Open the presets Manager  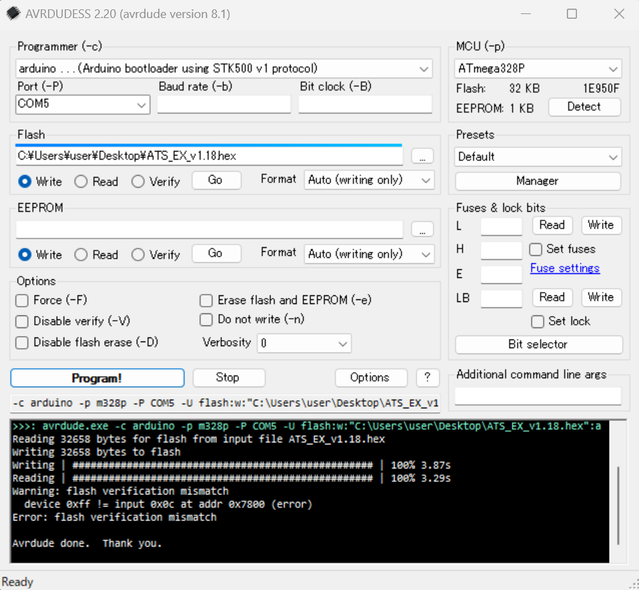pyautogui.click(x=538, y=181)
